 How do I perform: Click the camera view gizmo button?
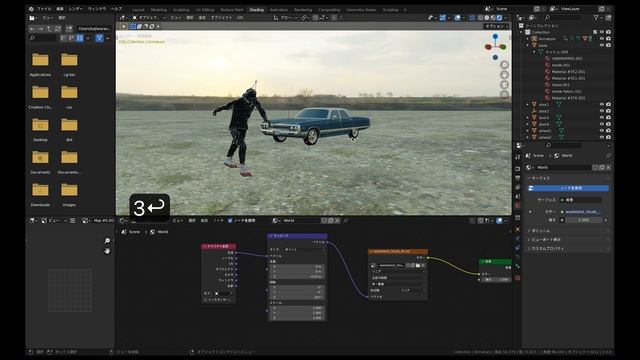504,84
